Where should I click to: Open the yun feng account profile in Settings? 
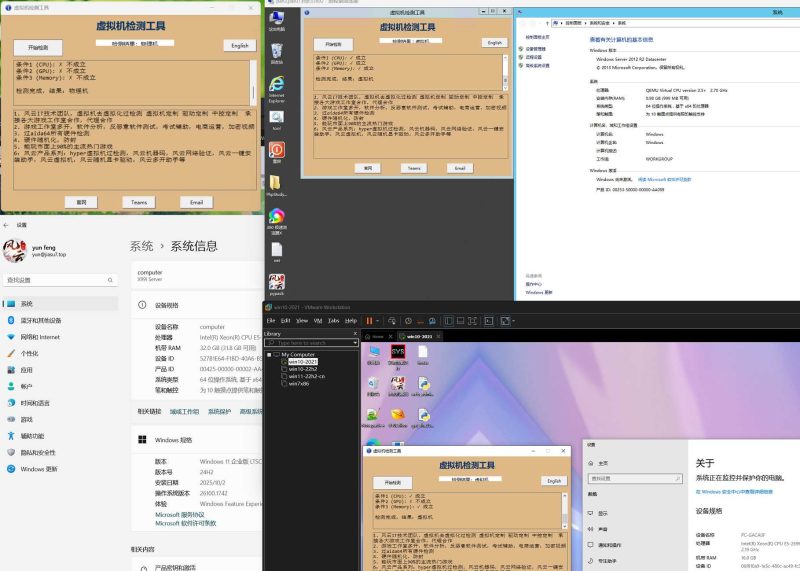pyautogui.click(x=36, y=251)
